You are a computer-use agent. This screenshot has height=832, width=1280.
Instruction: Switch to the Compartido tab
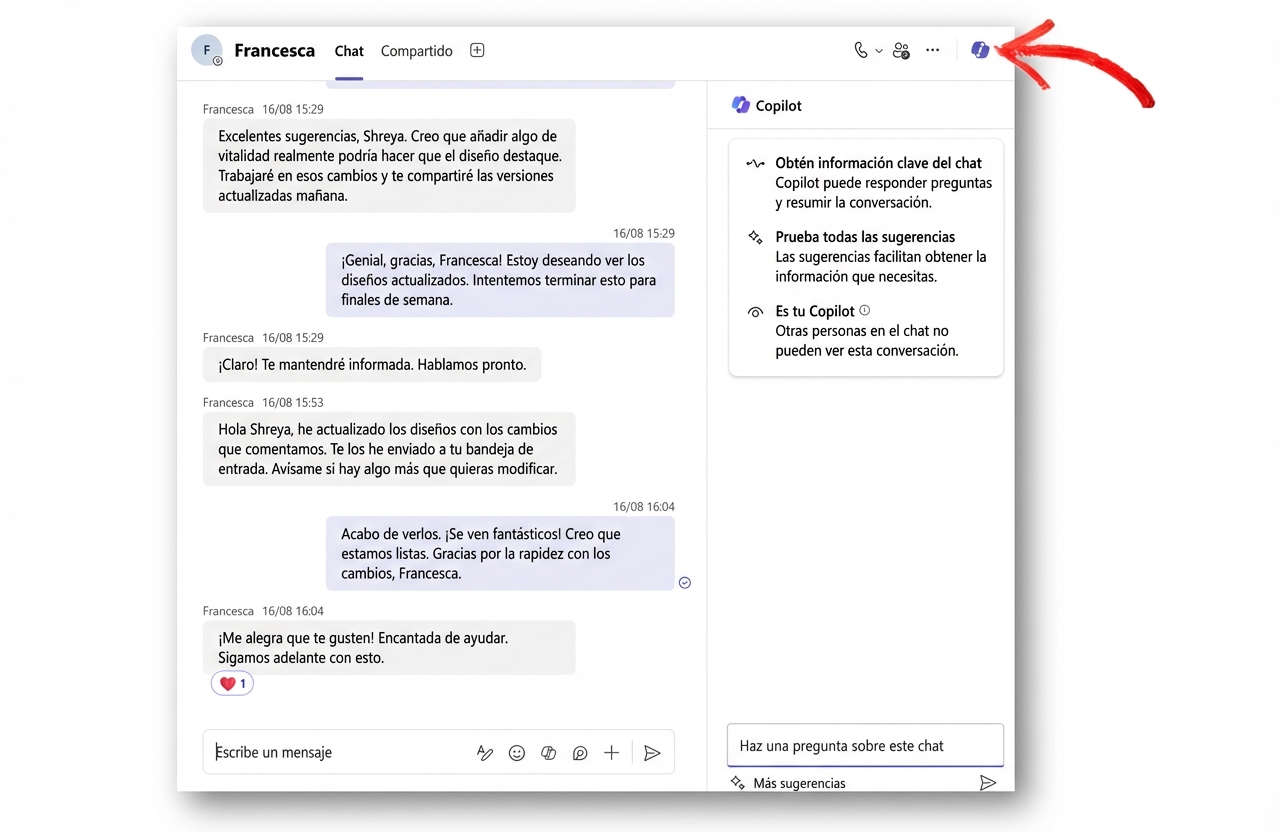(x=416, y=50)
